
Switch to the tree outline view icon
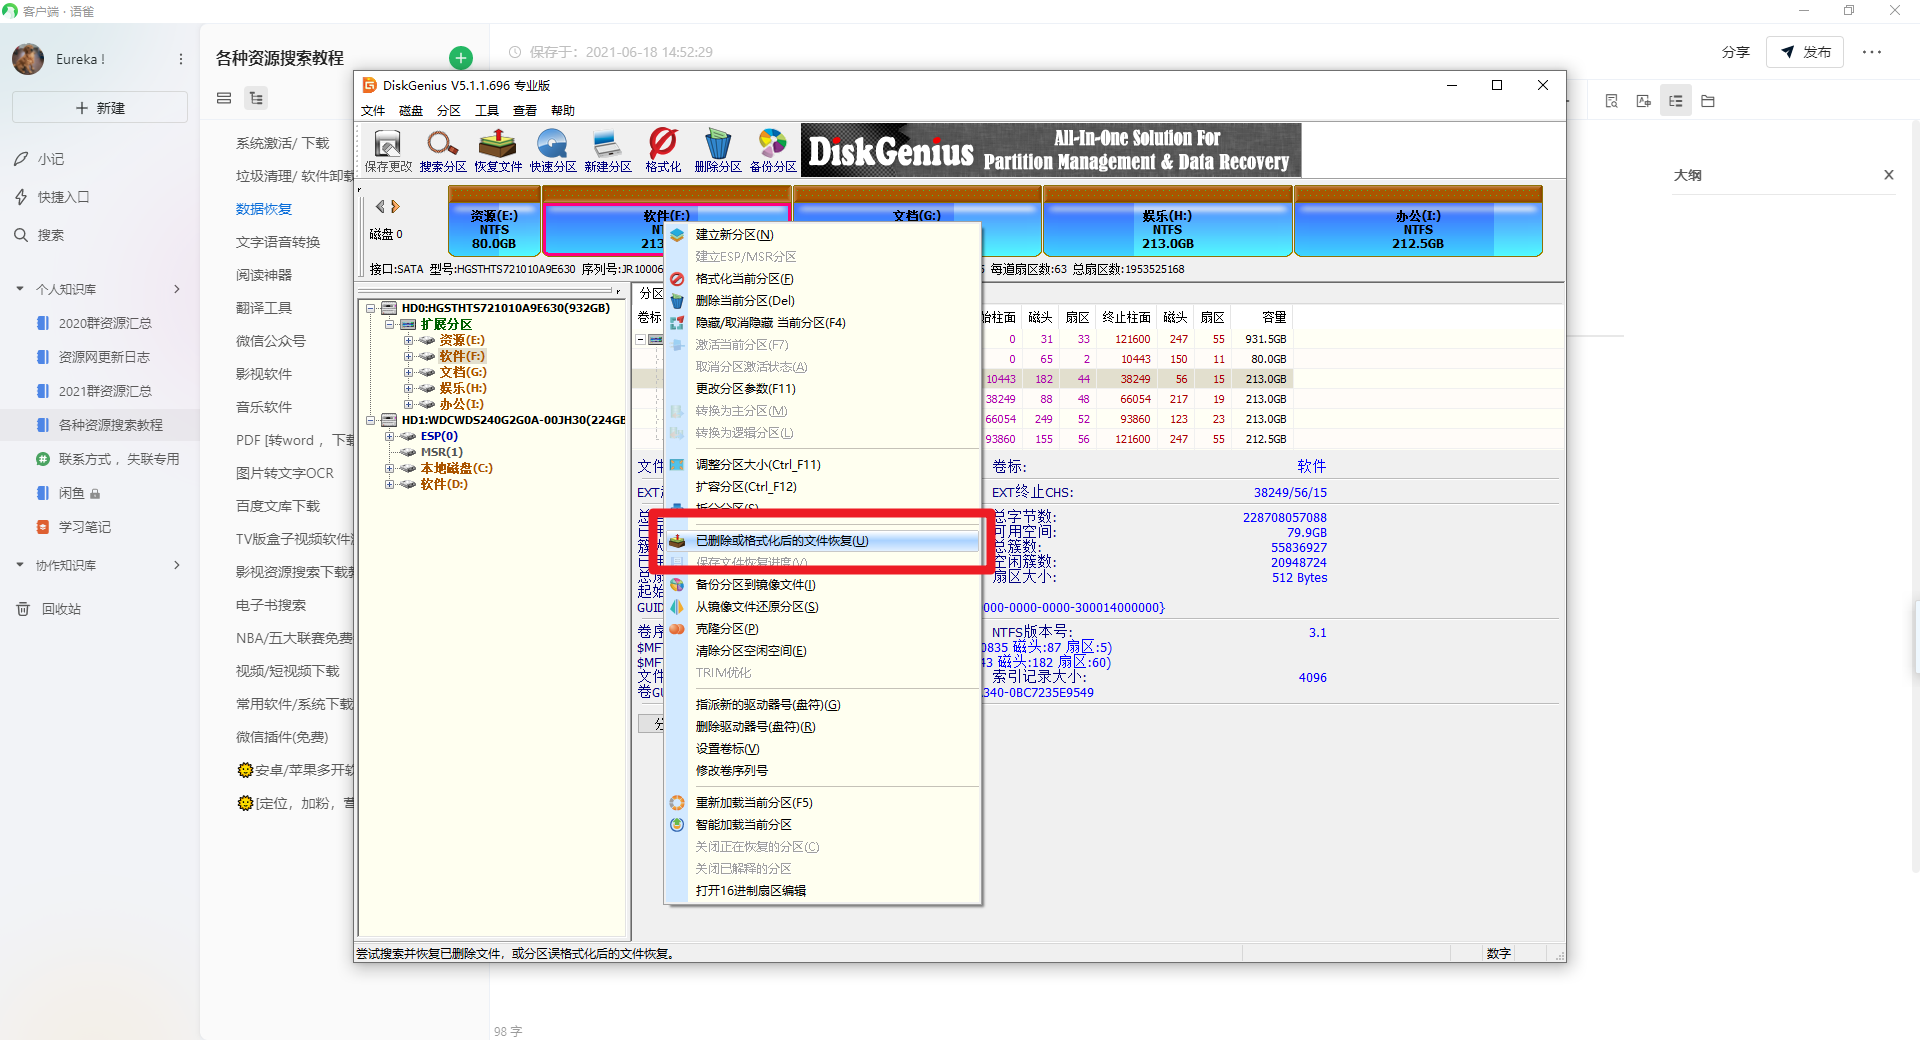coord(257,98)
